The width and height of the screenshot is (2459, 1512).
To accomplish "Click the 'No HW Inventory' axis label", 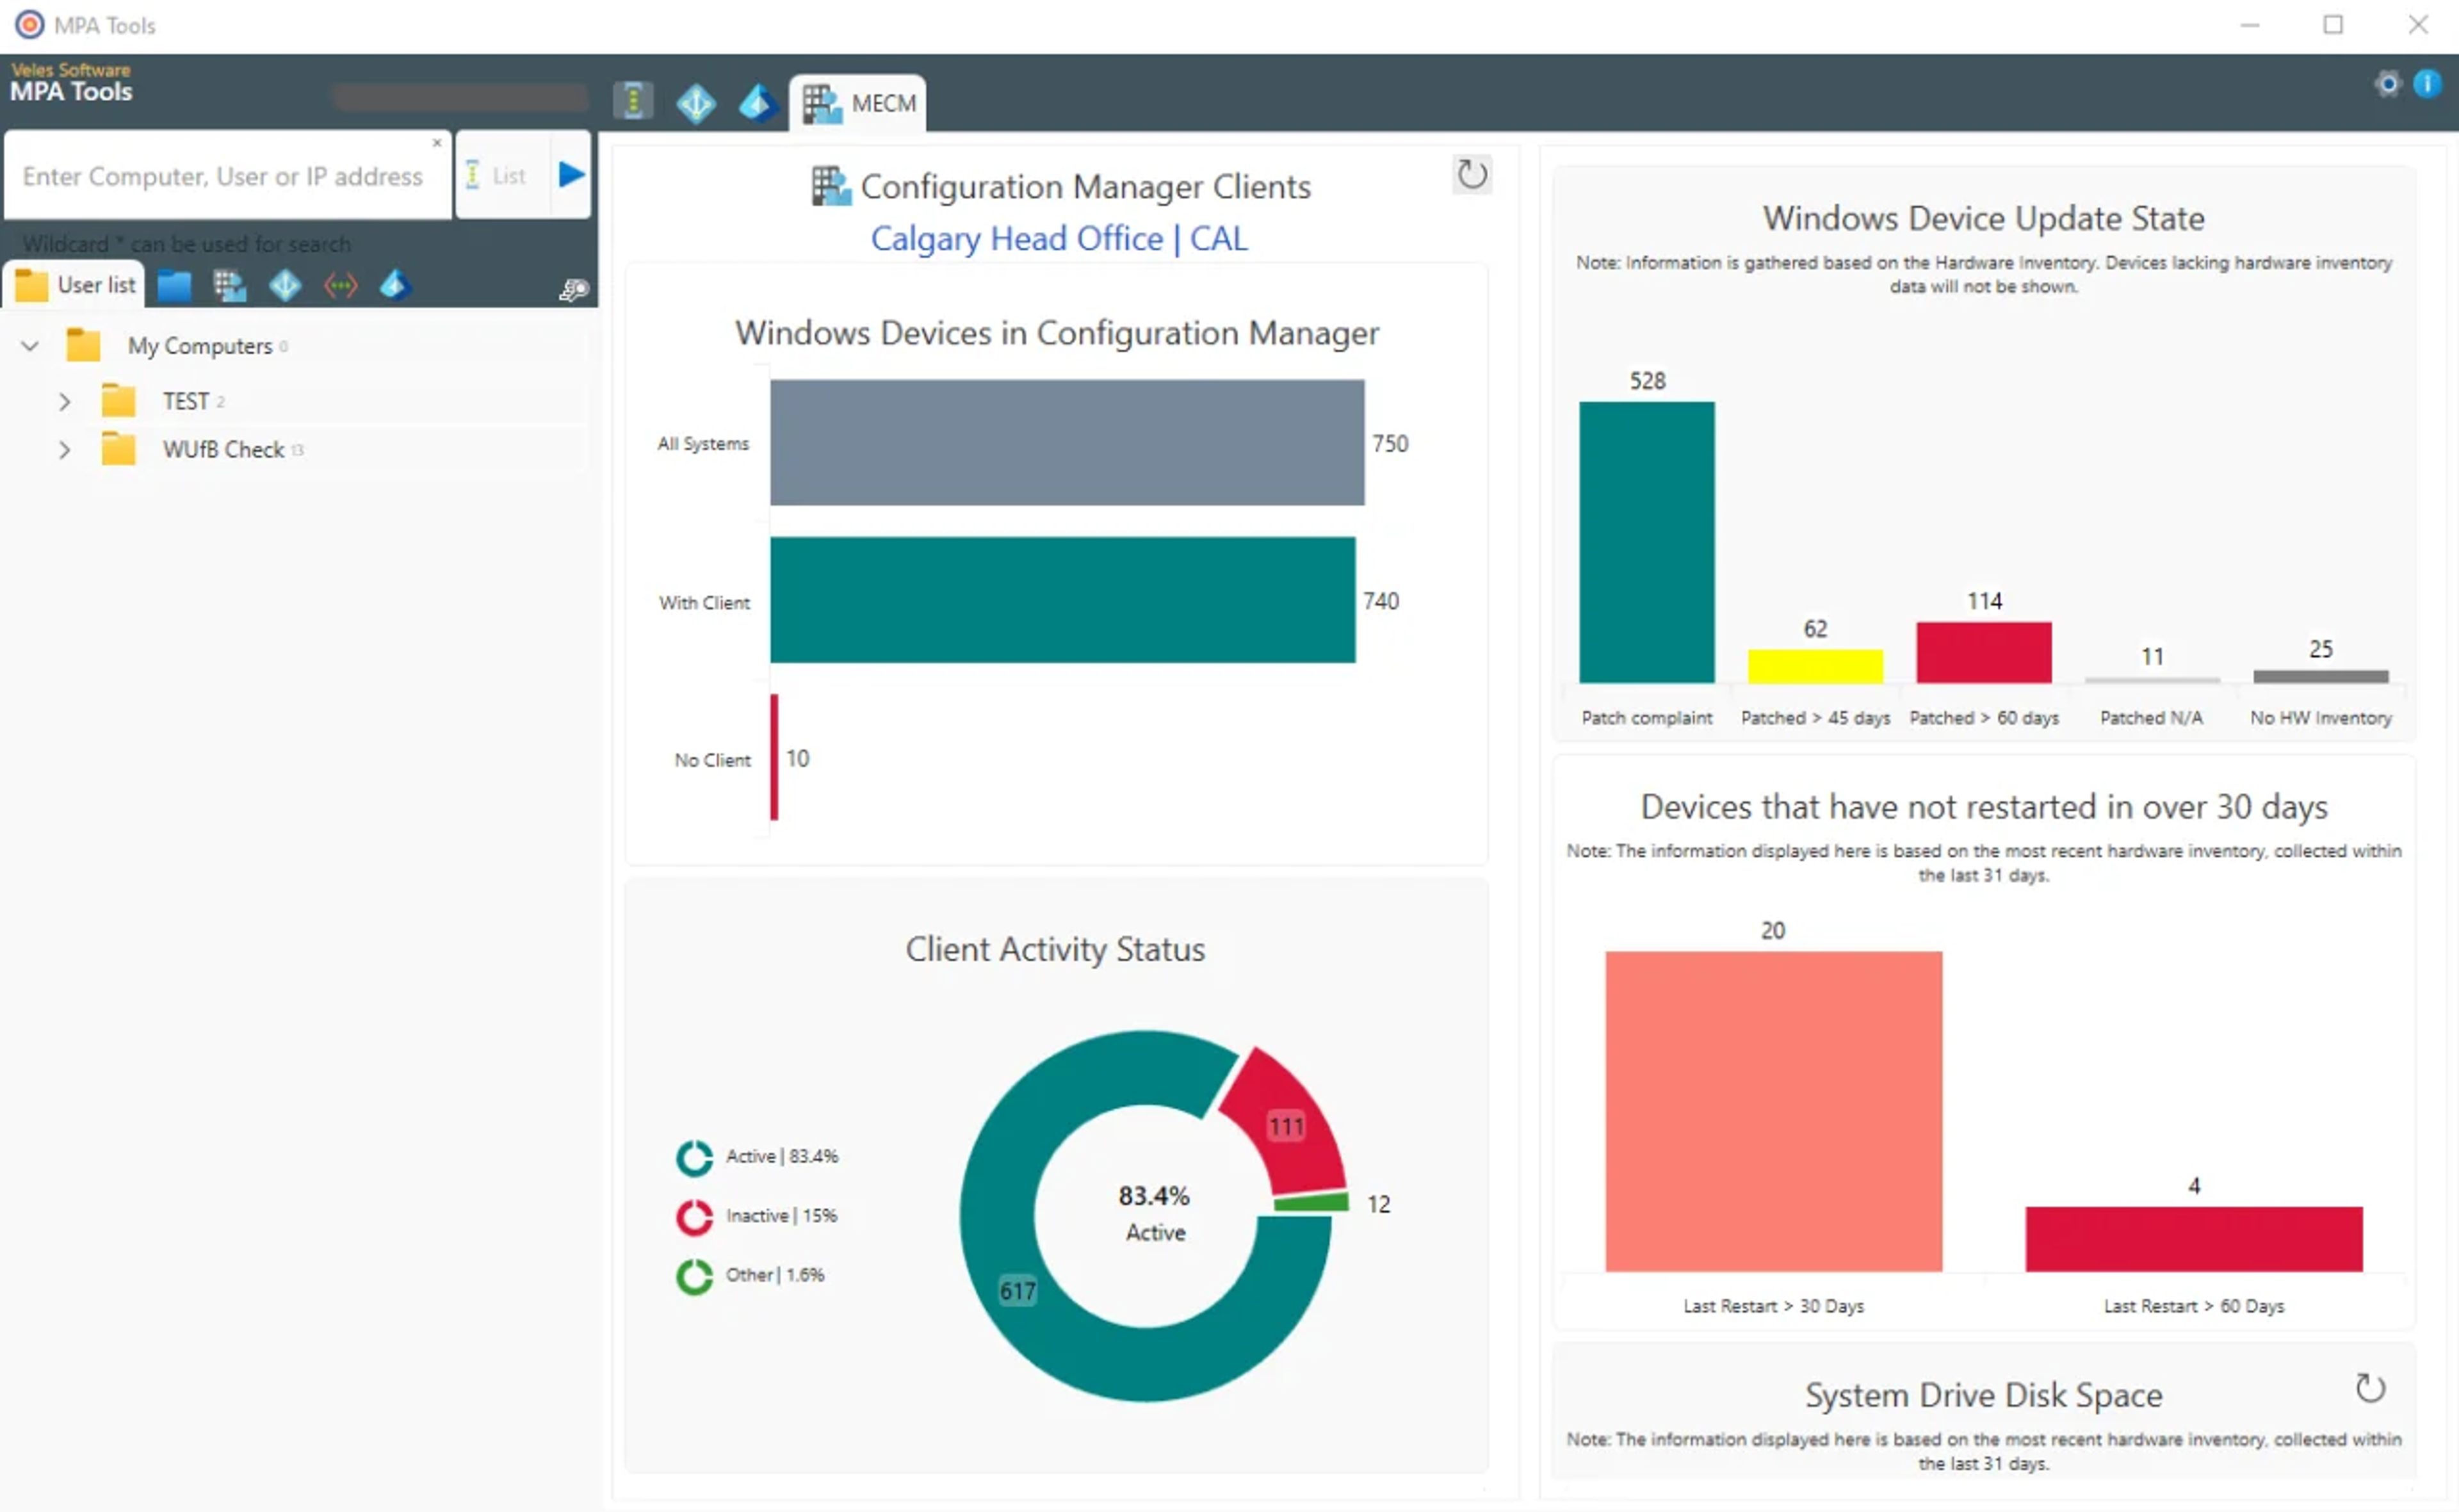I will pyautogui.click(x=2321, y=718).
